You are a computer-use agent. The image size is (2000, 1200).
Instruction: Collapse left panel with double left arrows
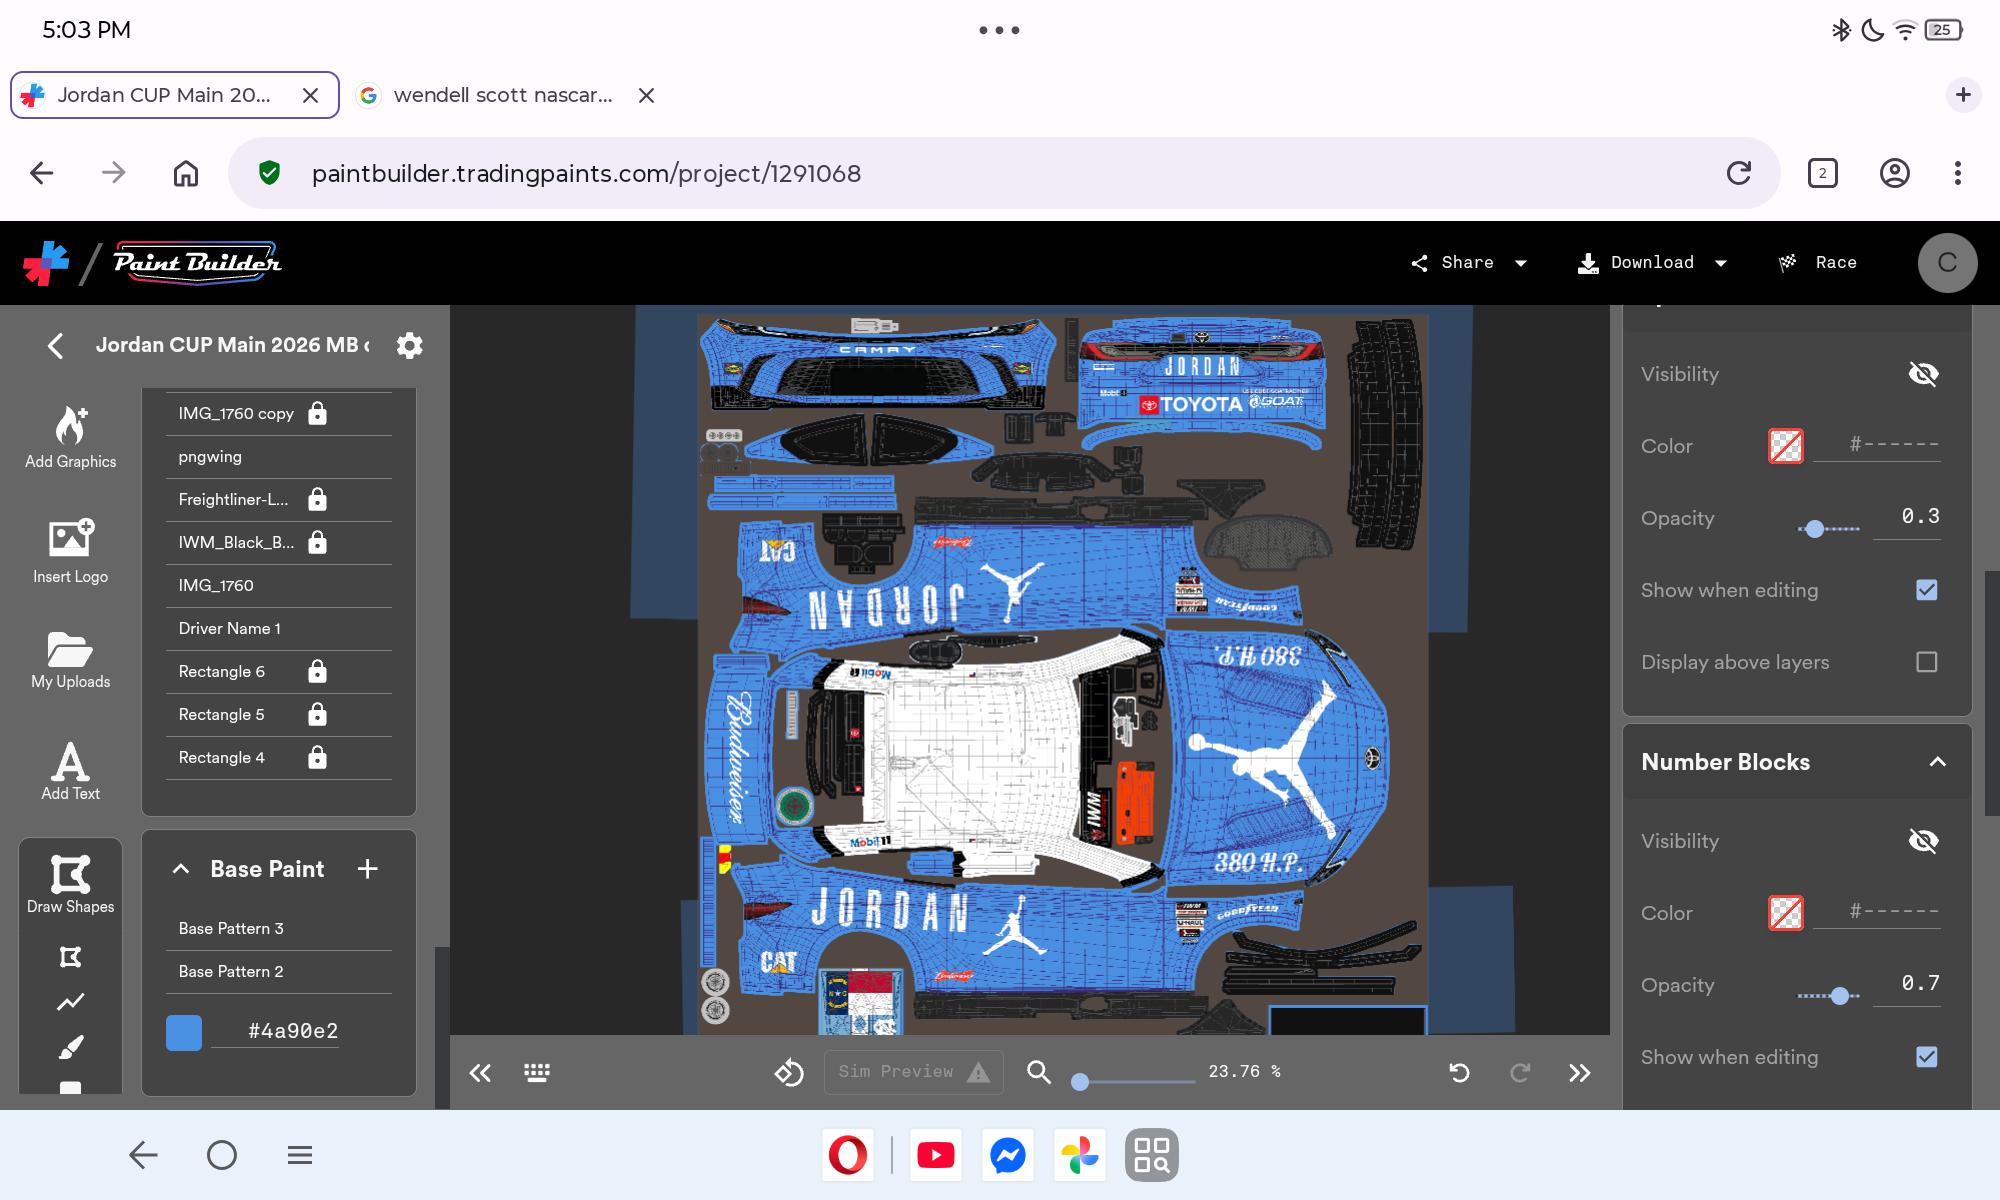tap(480, 1073)
